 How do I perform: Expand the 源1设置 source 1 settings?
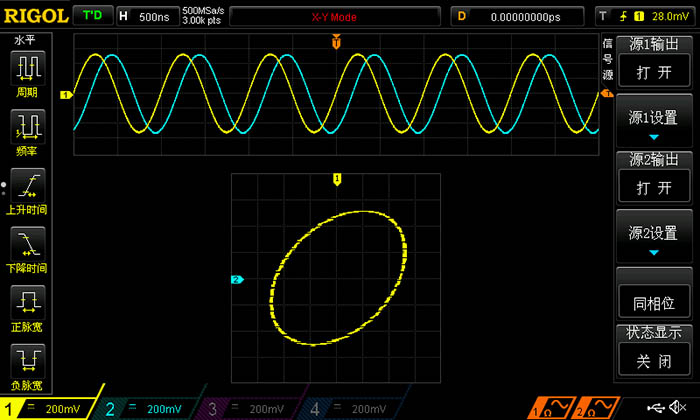(656, 123)
